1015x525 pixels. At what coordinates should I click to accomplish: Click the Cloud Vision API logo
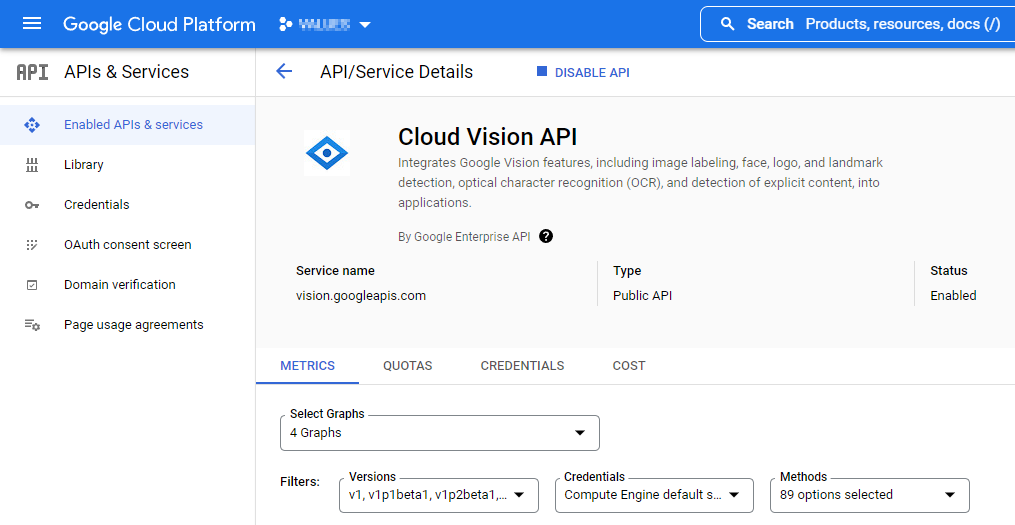tap(326, 153)
